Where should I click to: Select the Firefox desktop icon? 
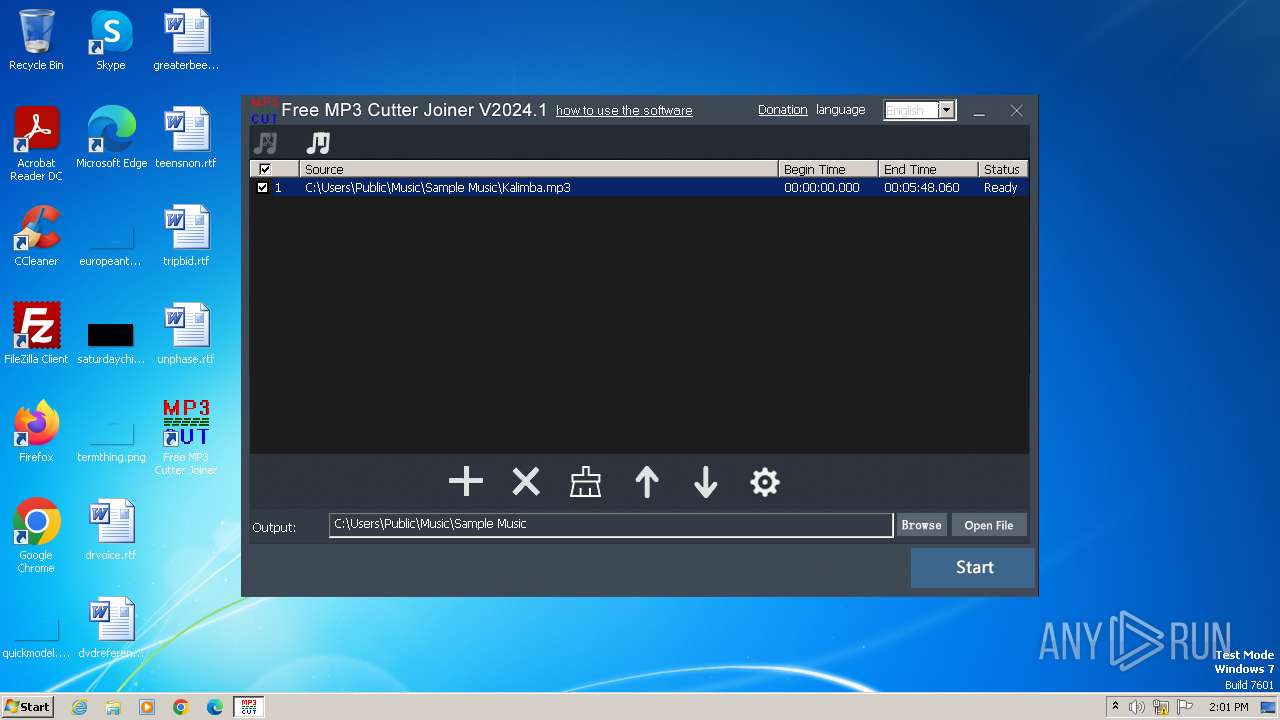click(x=36, y=432)
